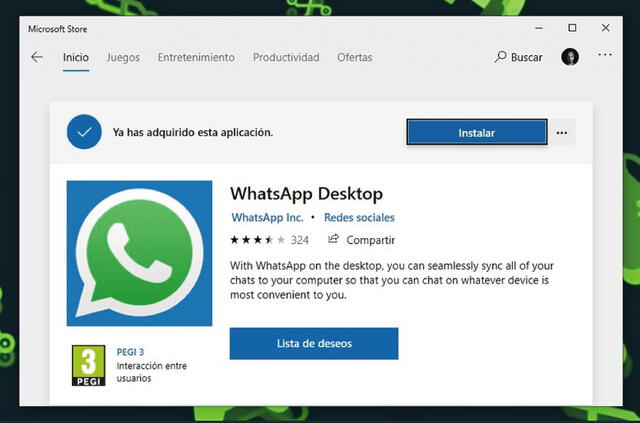Viewport: 640px width, 423px height.
Task: Click the Compartir label
Action: pos(371,240)
